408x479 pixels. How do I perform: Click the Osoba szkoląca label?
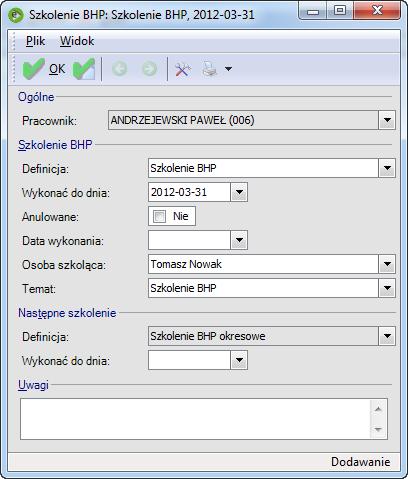[64, 265]
